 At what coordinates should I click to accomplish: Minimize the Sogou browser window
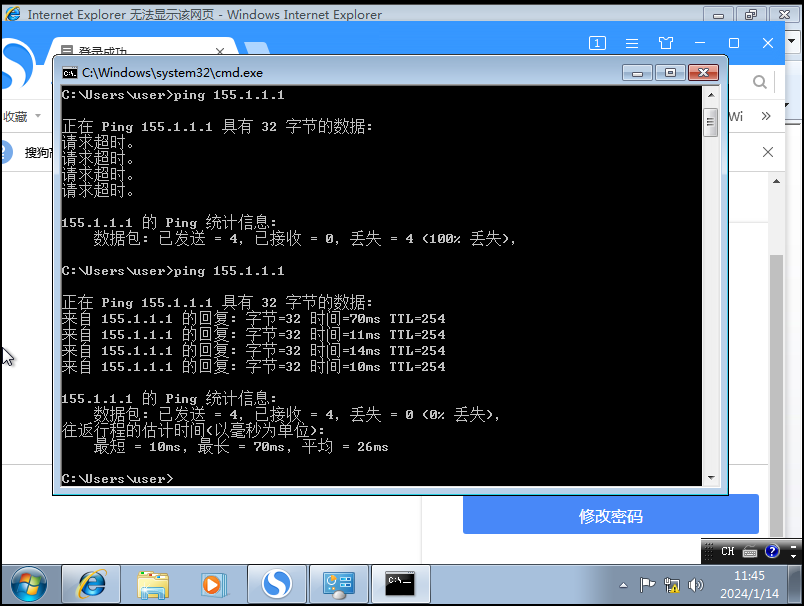click(x=700, y=43)
